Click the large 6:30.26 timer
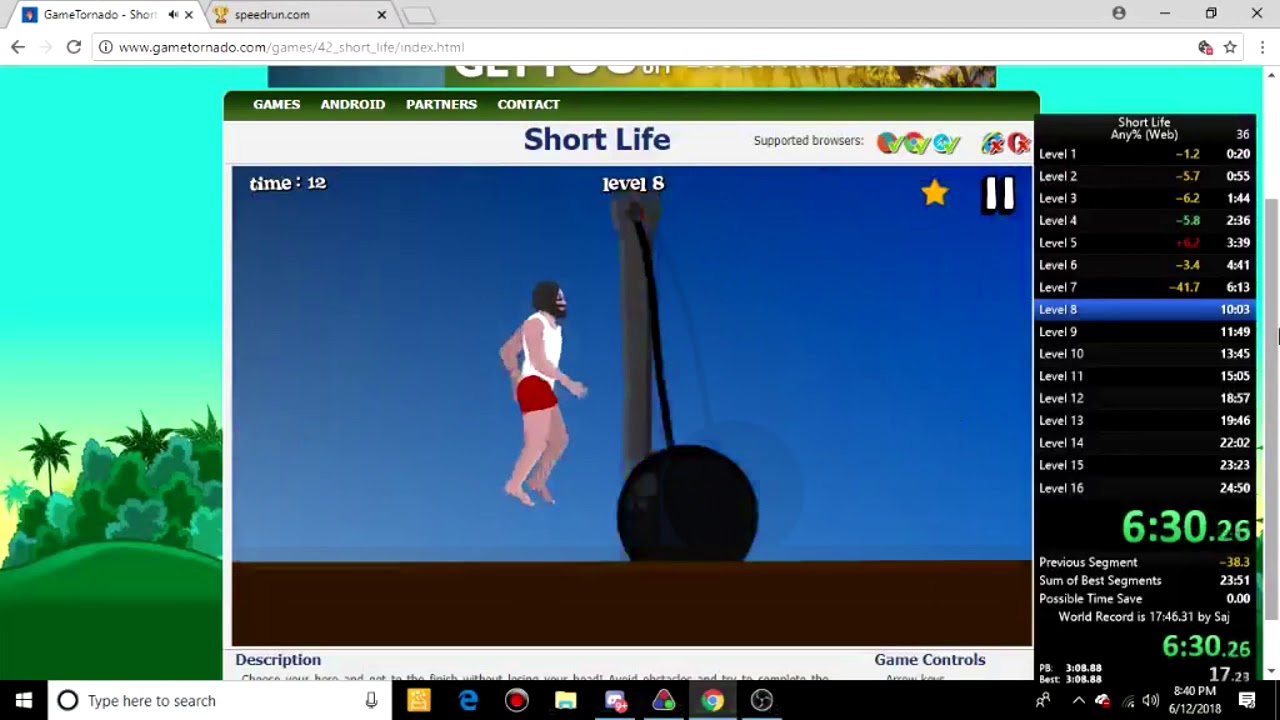The height and width of the screenshot is (720, 1280). click(1186, 527)
